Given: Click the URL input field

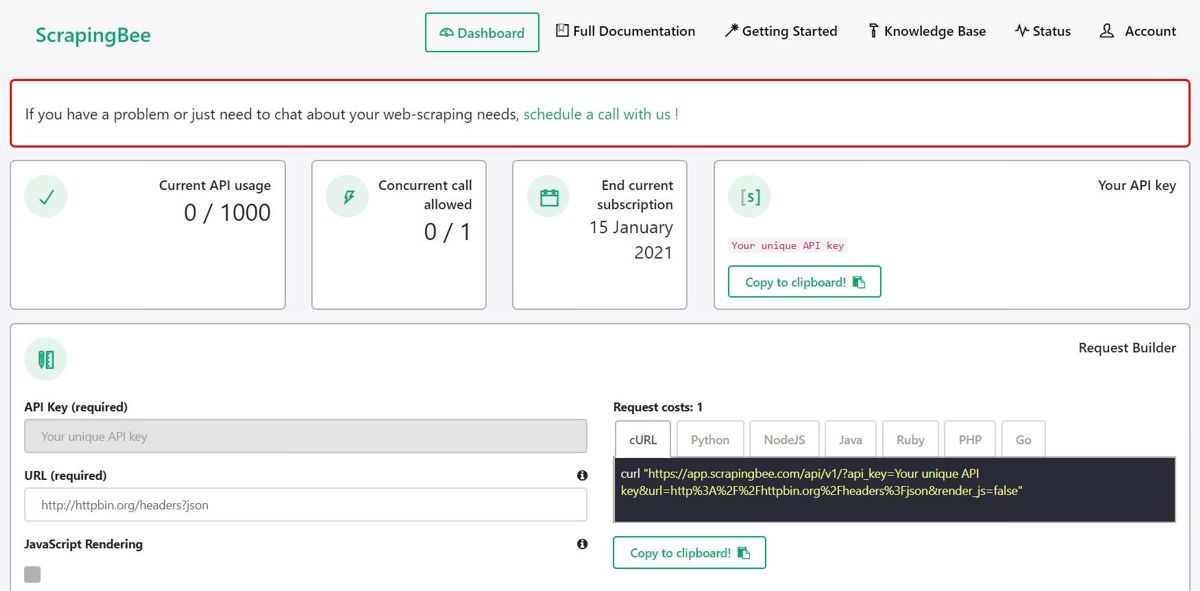Looking at the screenshot, I should tap(305, 505).
